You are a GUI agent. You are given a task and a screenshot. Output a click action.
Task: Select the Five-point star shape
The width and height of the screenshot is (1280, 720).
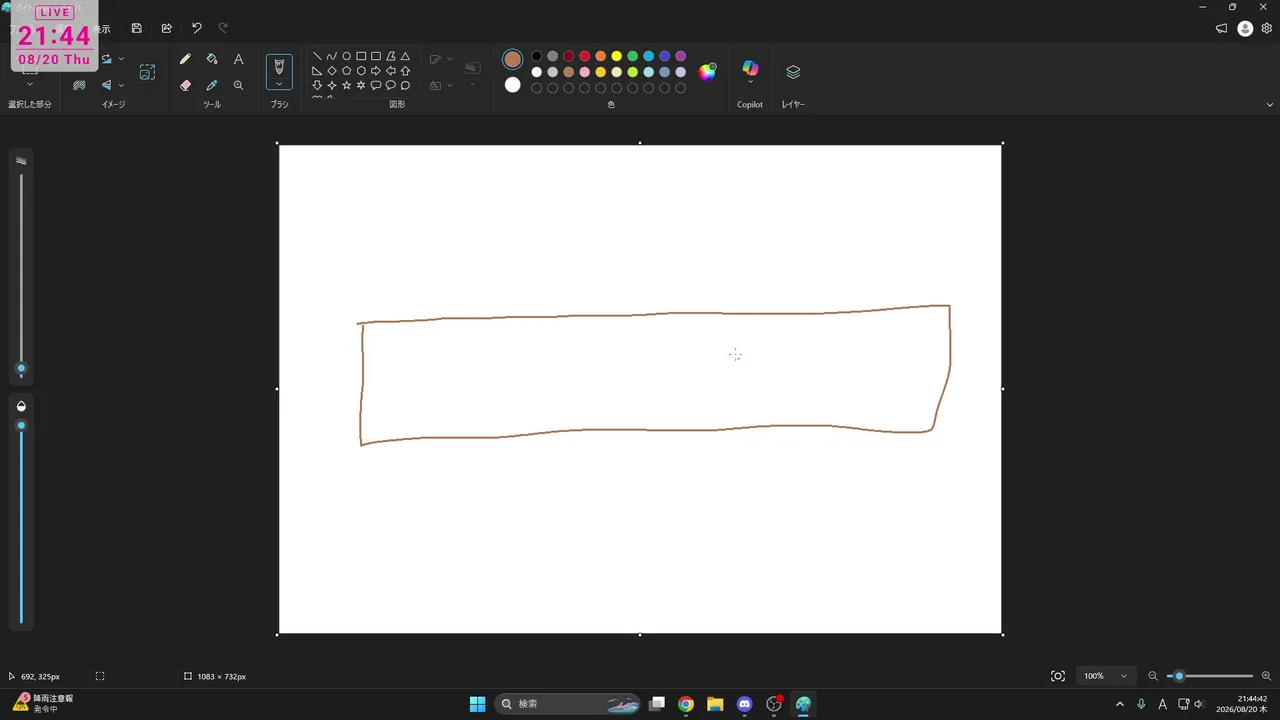(347, 86)
